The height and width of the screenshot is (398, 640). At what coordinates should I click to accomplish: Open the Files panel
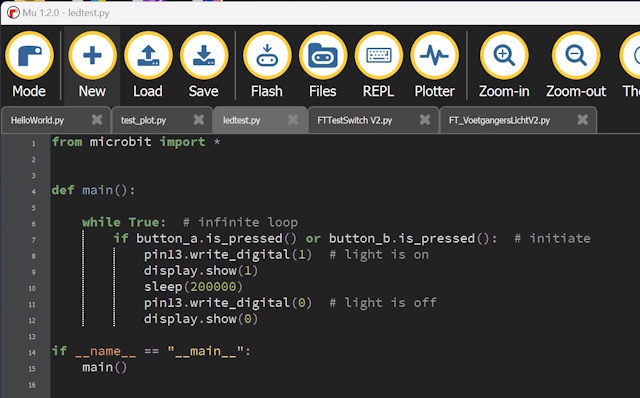(x=322, y=64)
